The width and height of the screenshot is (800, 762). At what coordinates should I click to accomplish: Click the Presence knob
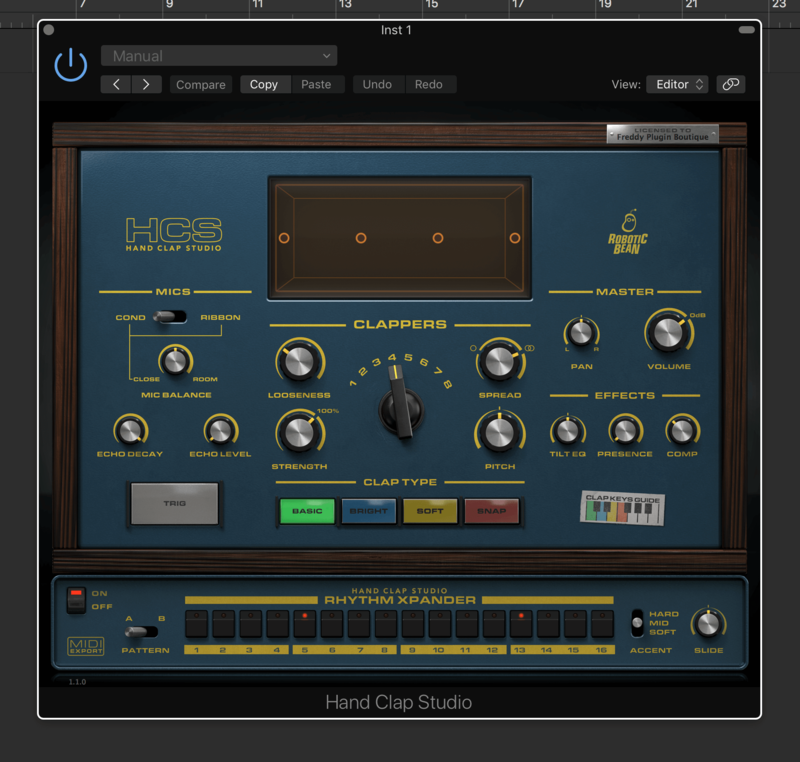coord(625,431)
